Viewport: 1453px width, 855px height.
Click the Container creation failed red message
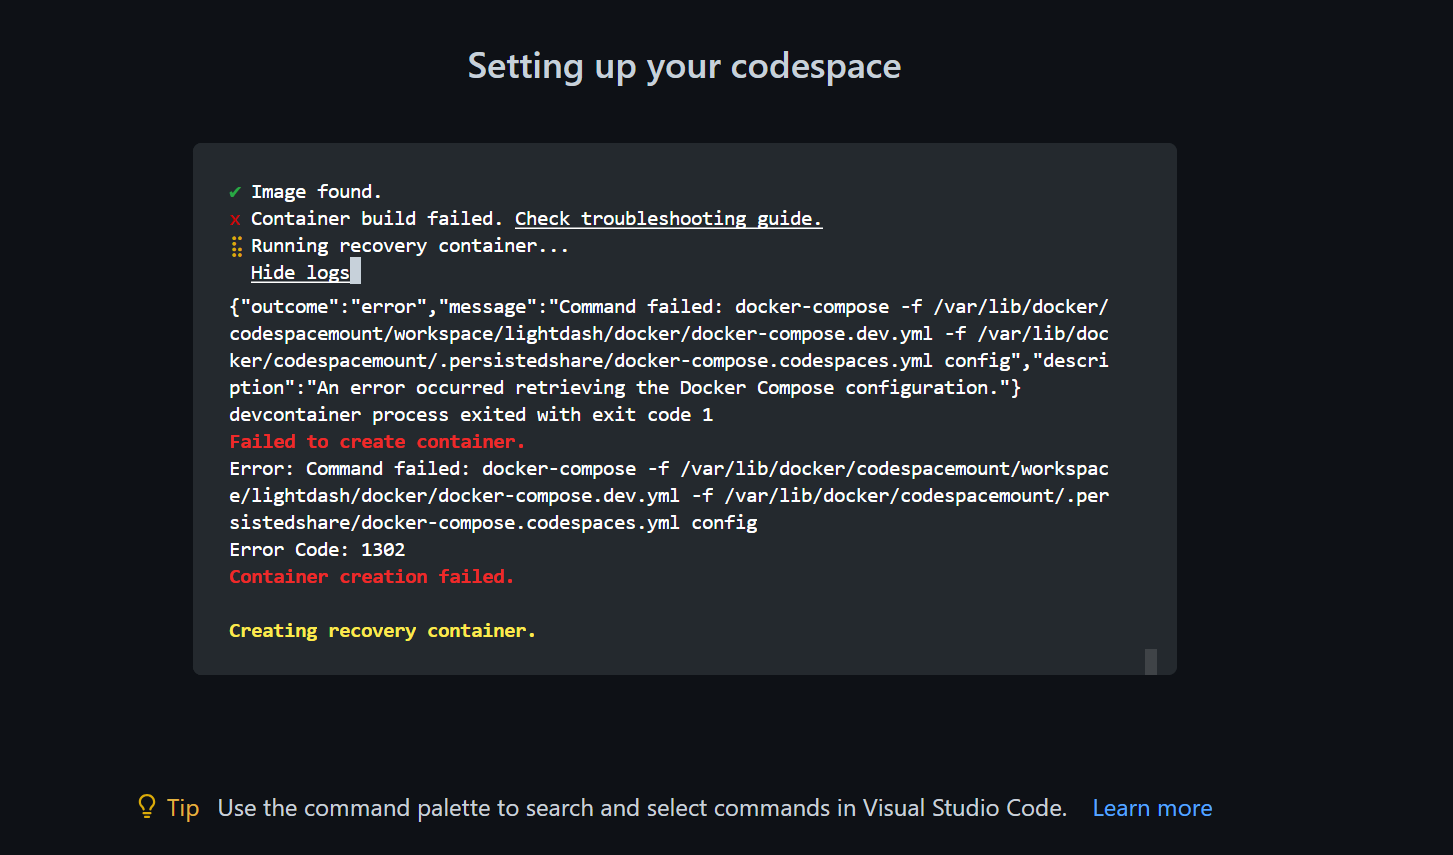(x=371, y=576)
